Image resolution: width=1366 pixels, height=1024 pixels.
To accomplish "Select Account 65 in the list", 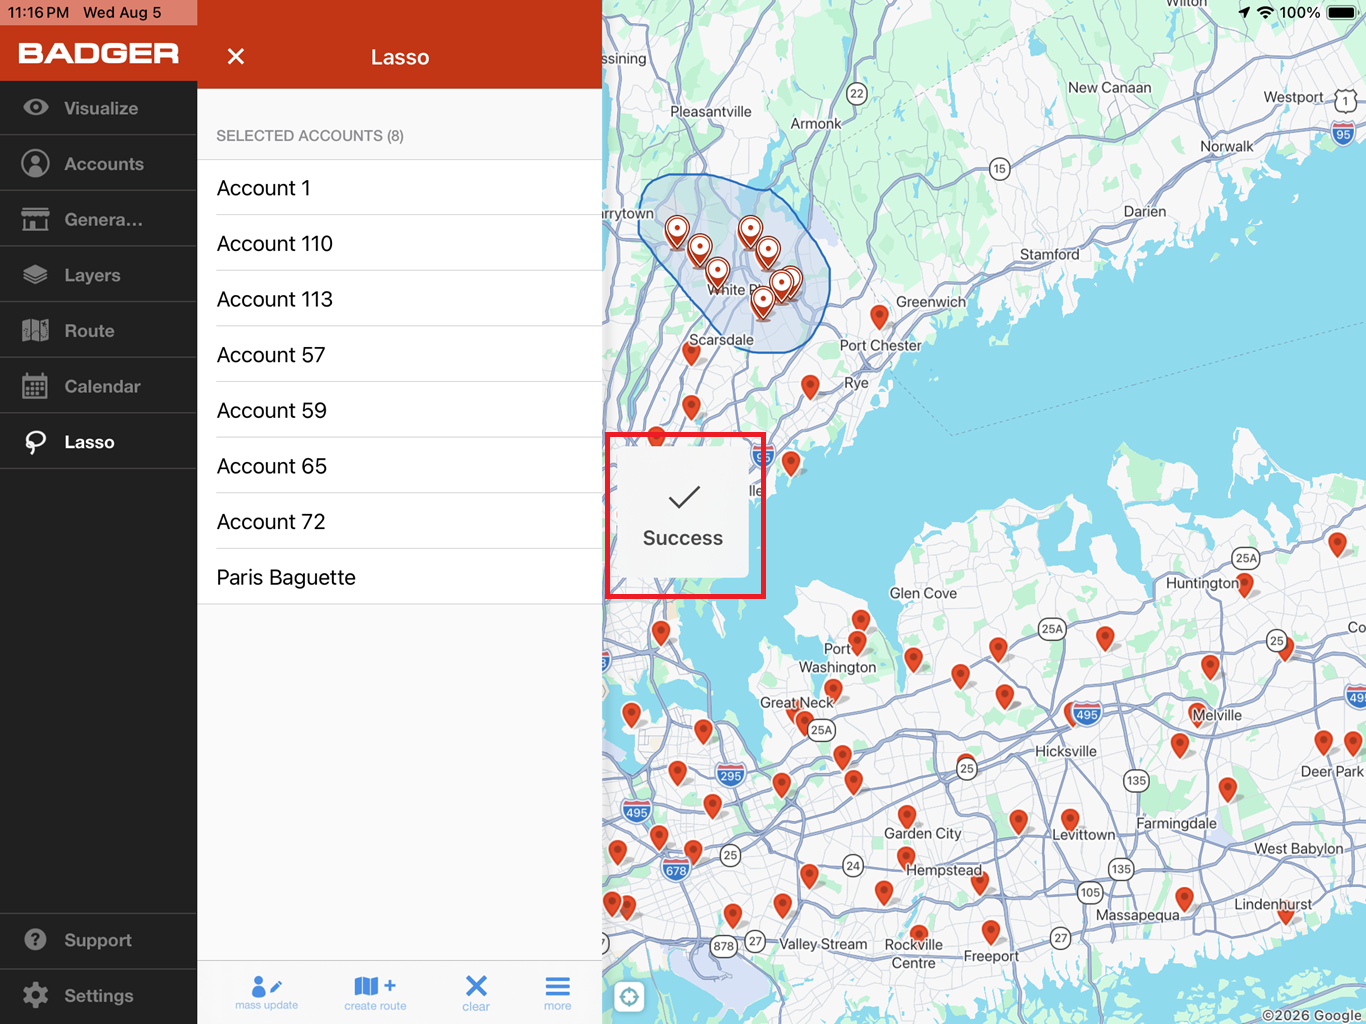I will pos(400,466).
